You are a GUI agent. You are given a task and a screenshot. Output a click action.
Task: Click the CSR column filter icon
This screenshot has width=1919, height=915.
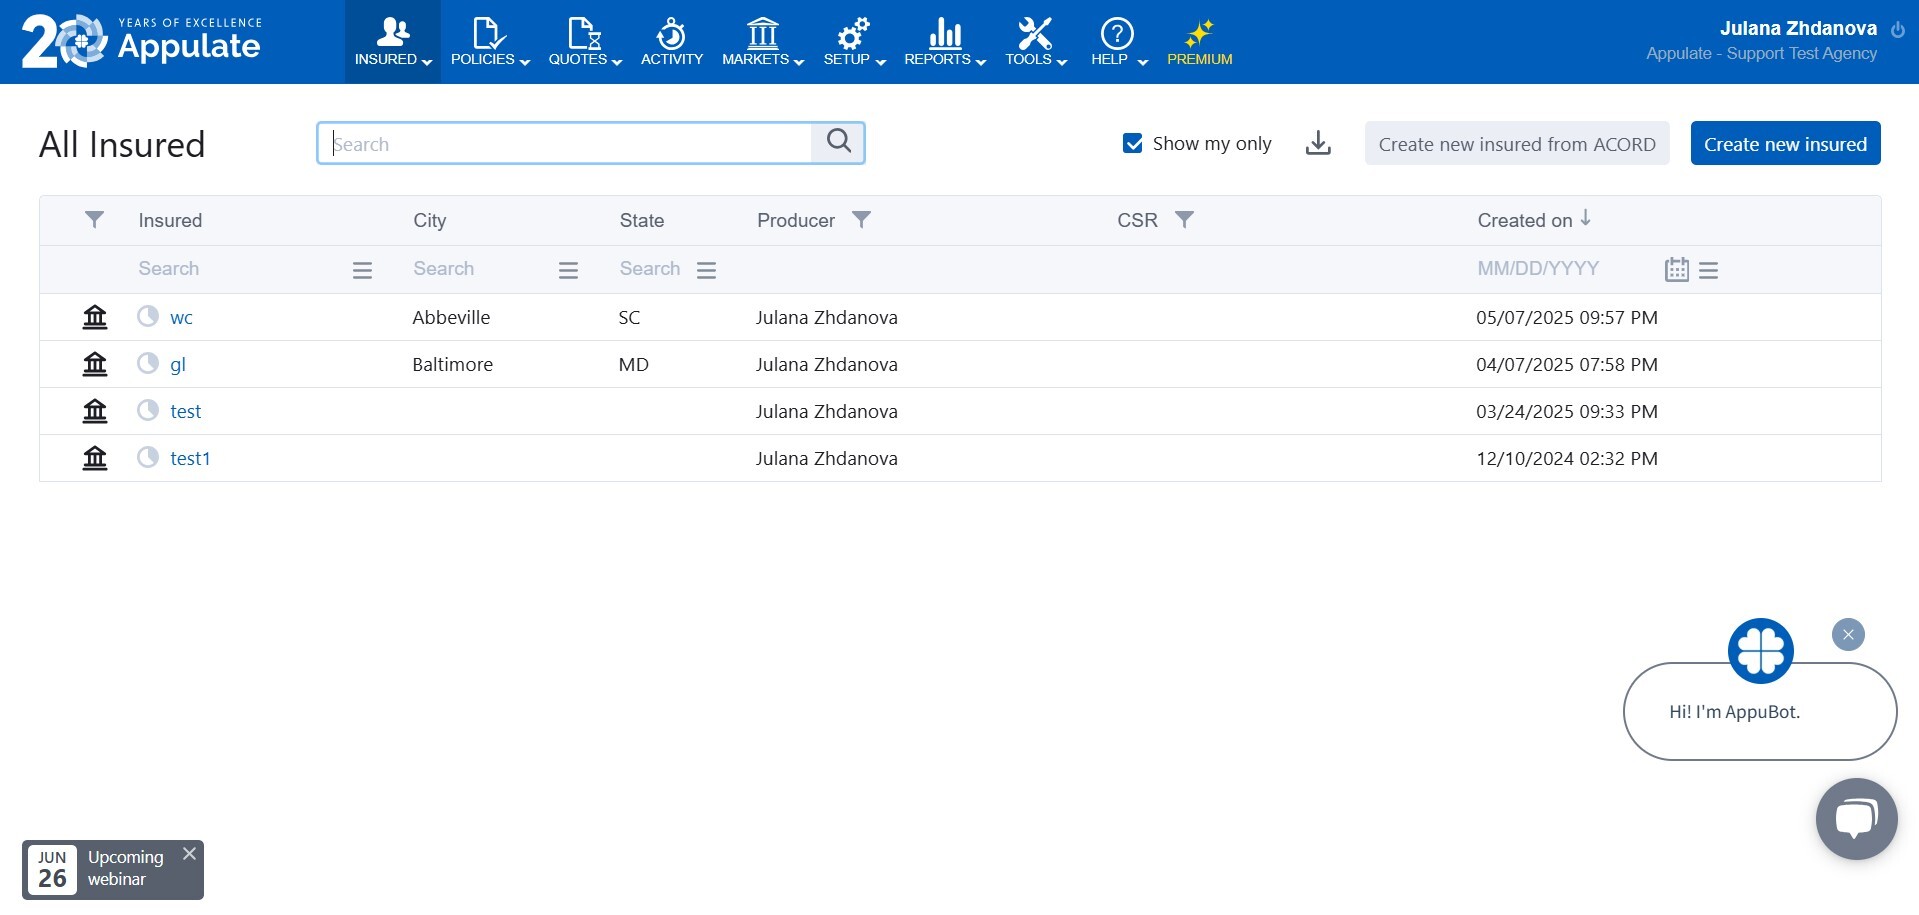click(1184, 220)
